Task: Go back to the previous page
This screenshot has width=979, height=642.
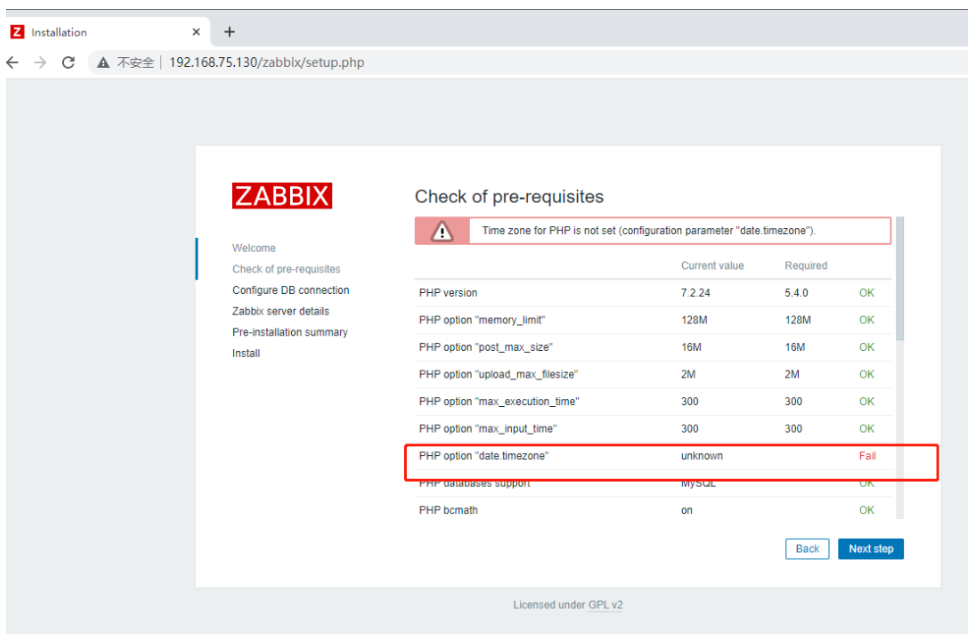Action: pyautogui.click(x=12, y=62)
